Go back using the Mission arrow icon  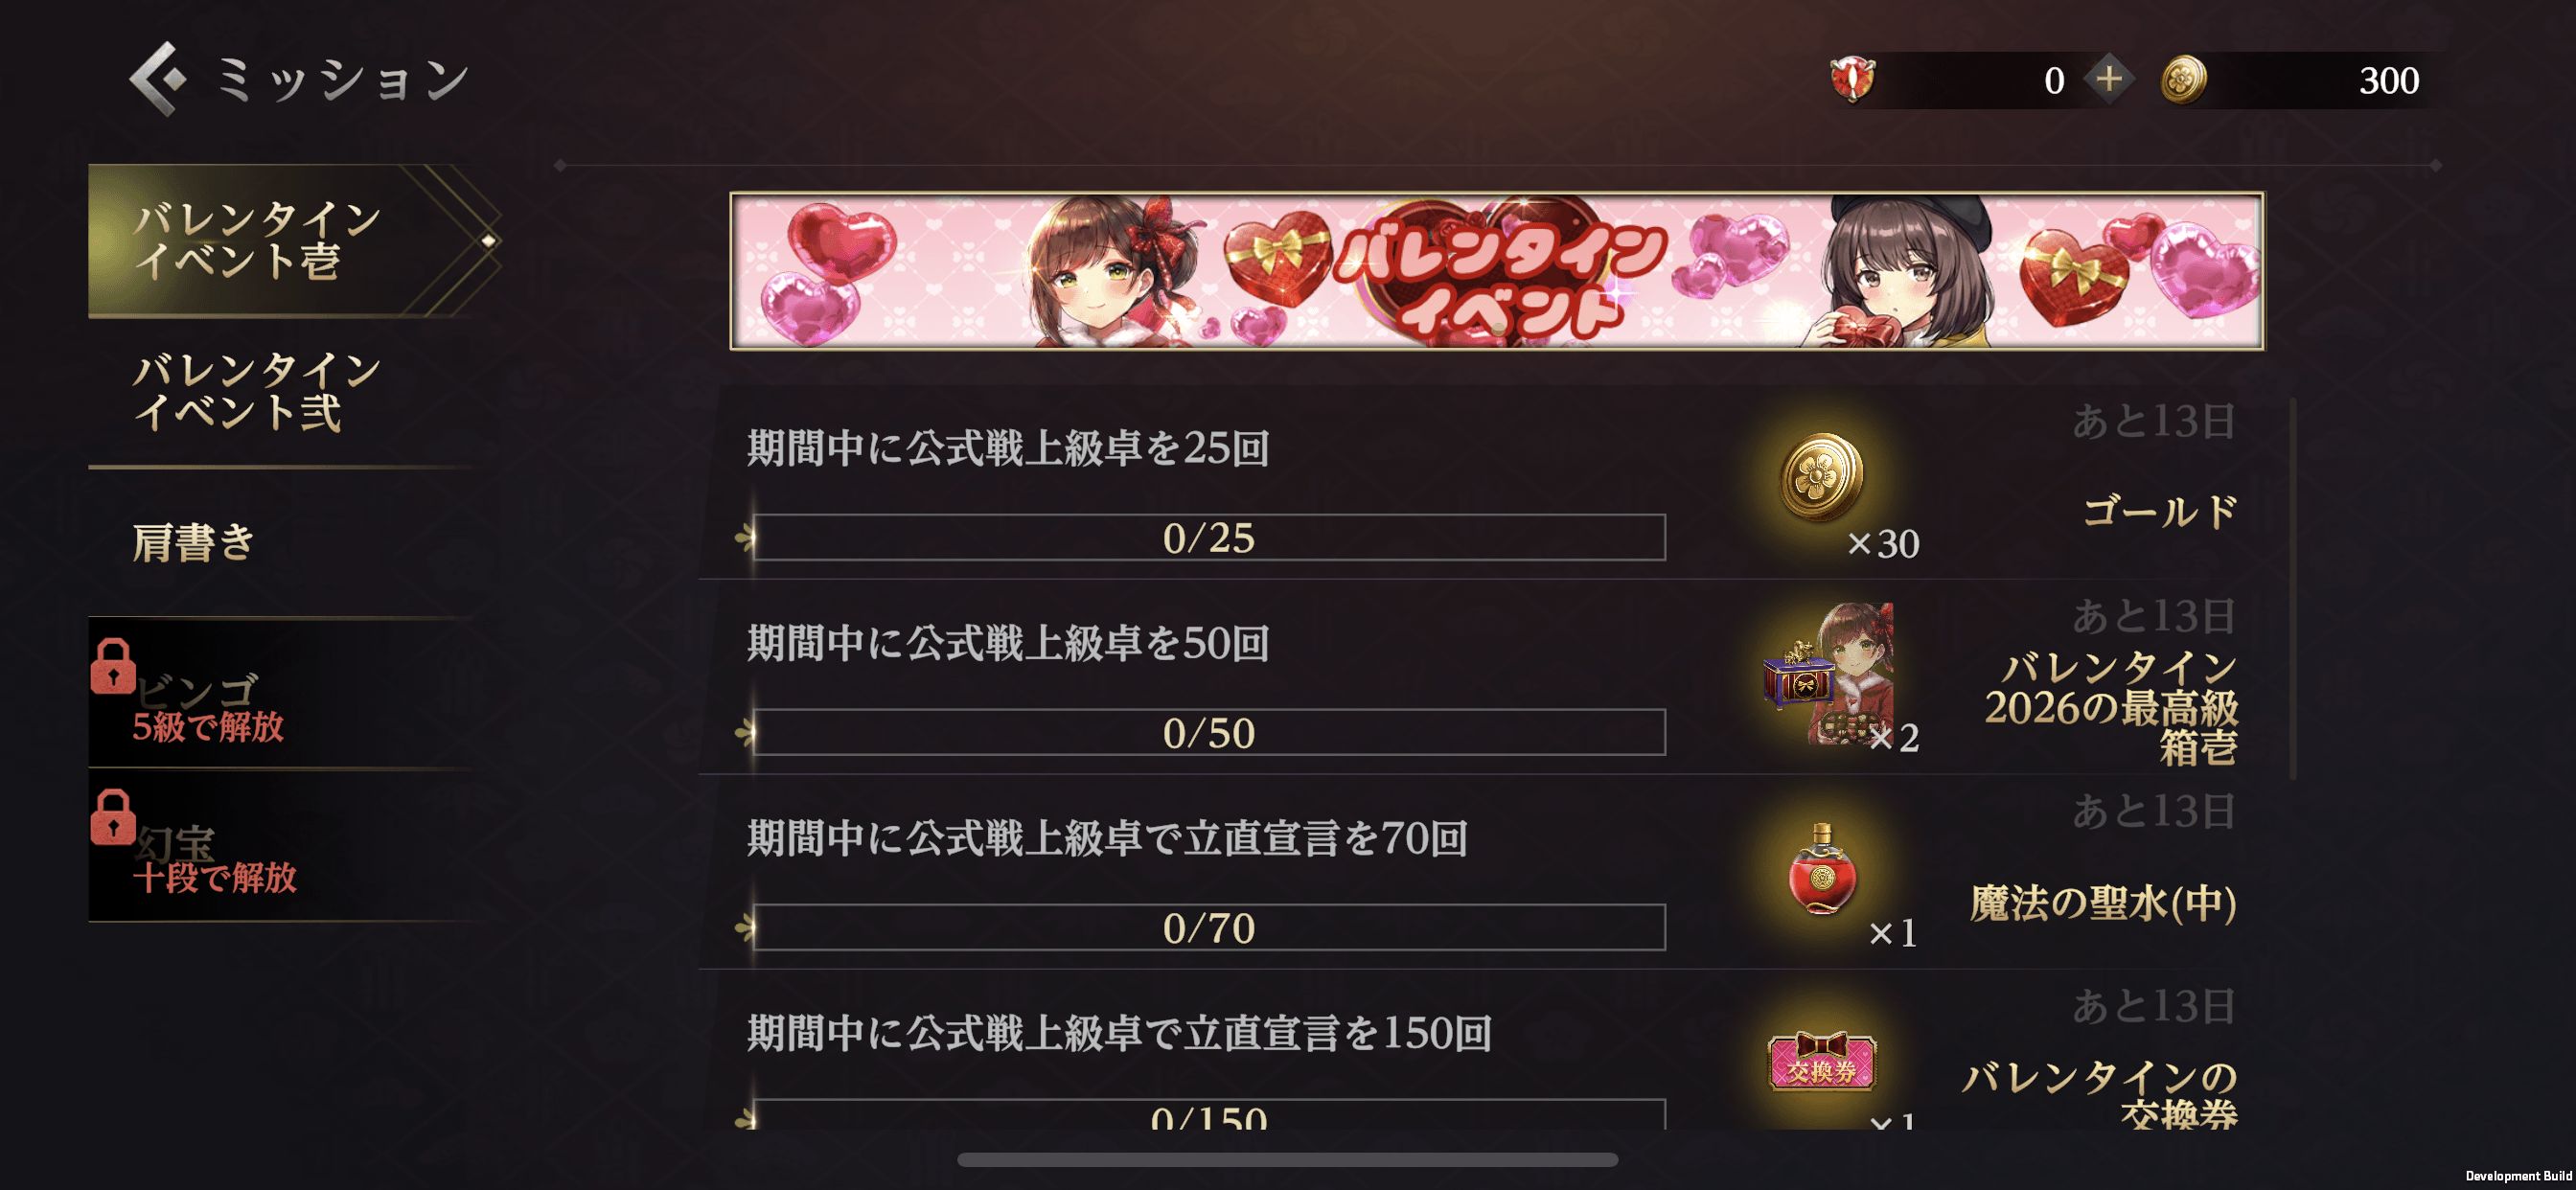158,79
